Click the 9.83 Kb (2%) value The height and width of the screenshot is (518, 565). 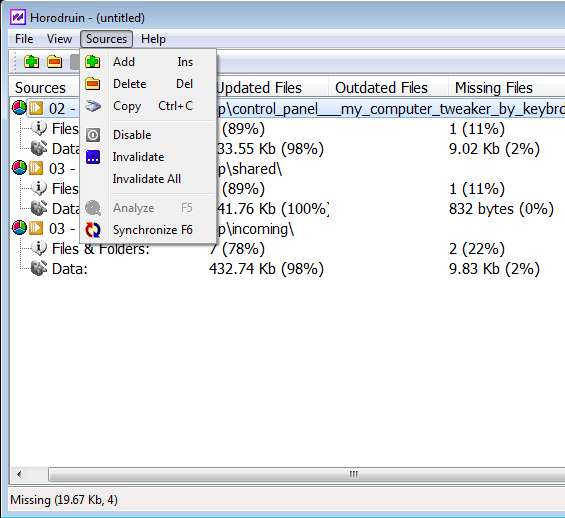tap(494, 269)
